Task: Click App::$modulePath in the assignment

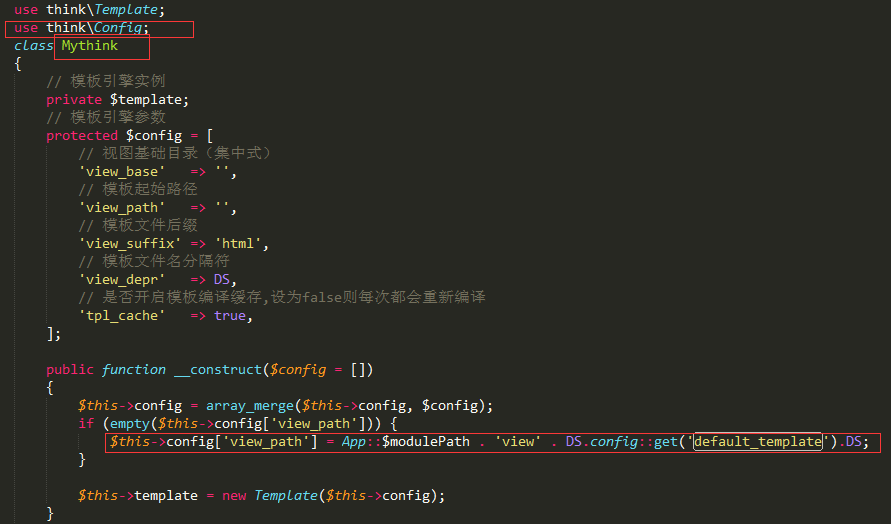Action: (406, 442)
